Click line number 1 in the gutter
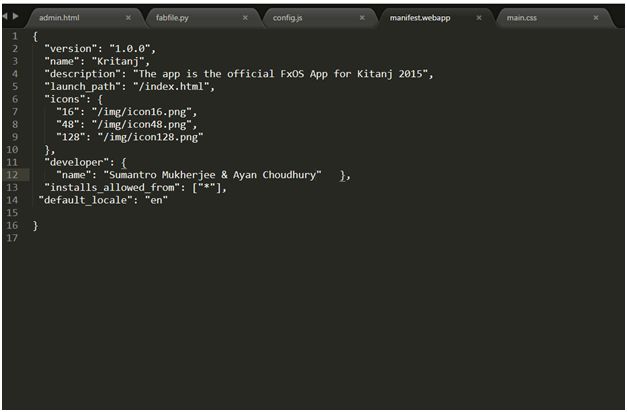Screen dimensions: 627x412 [x=15, y=36]
